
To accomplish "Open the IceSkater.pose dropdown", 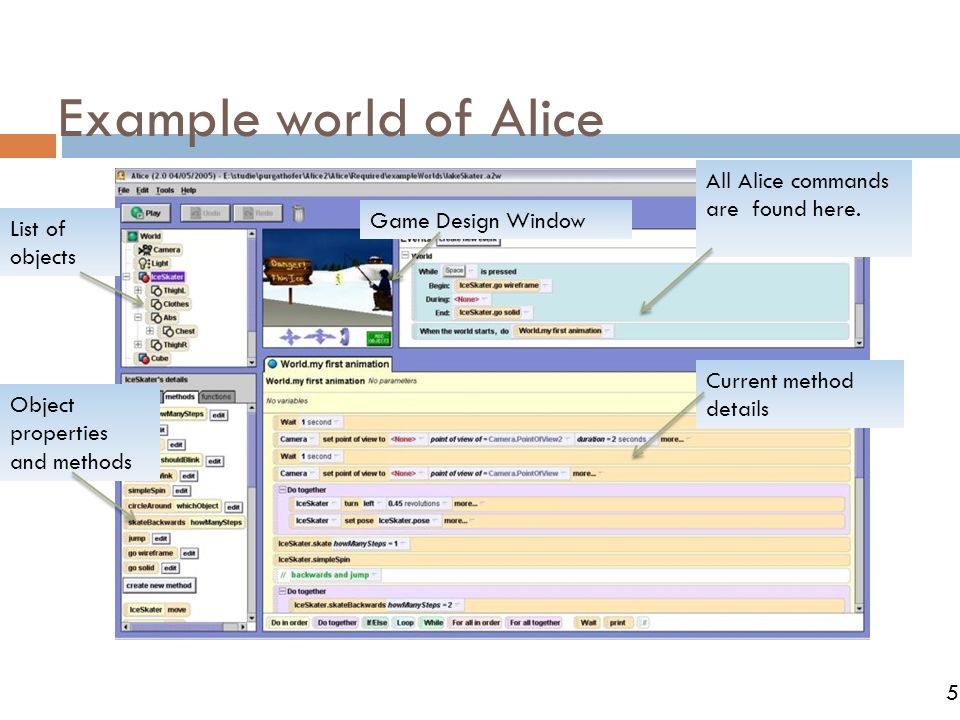I will coord(408,520).
